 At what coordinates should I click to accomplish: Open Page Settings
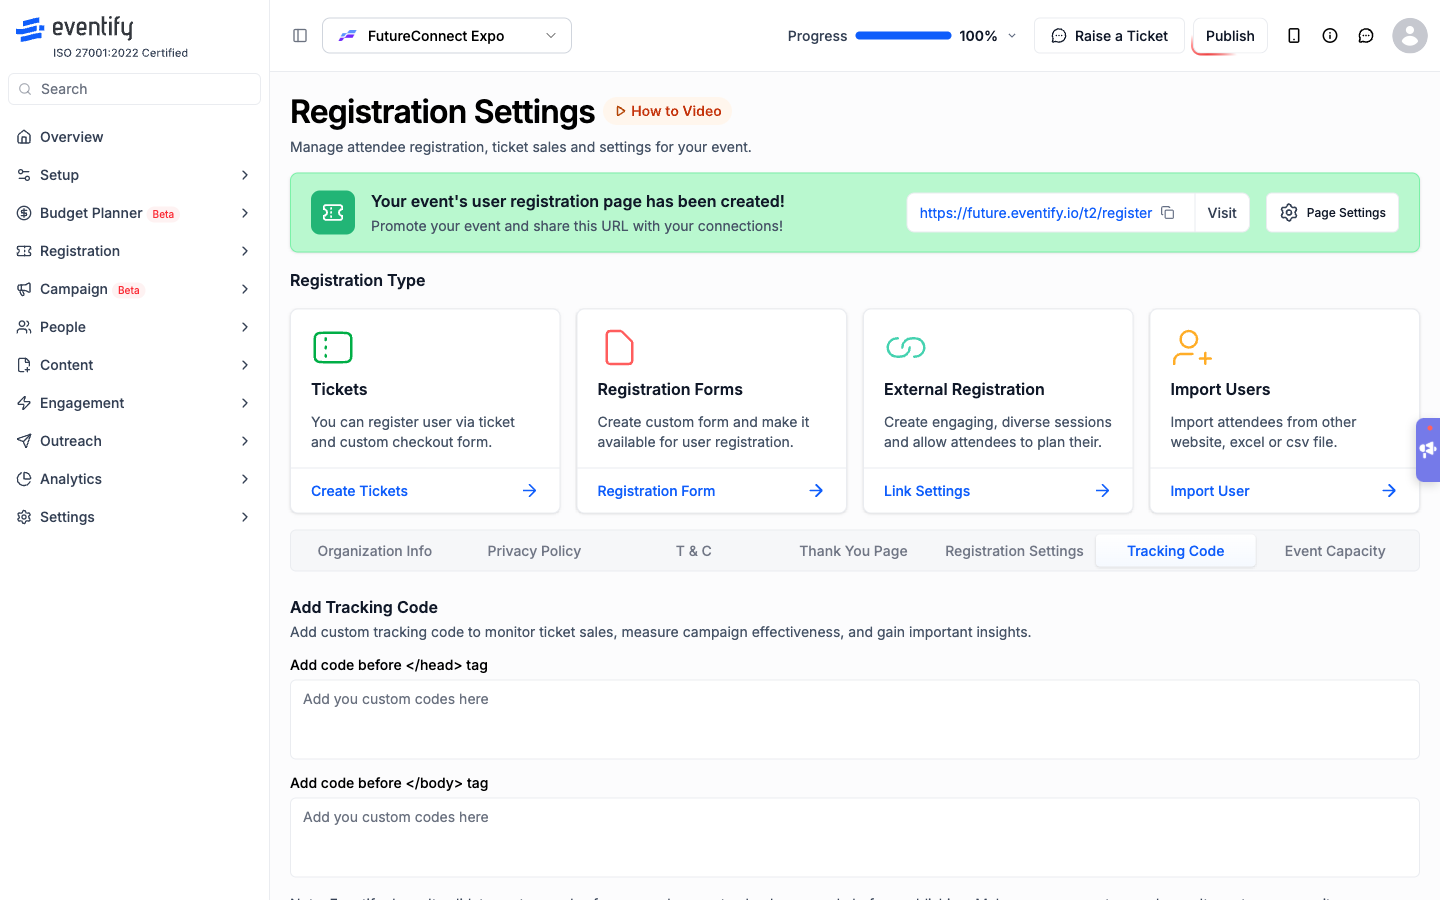1332,213
